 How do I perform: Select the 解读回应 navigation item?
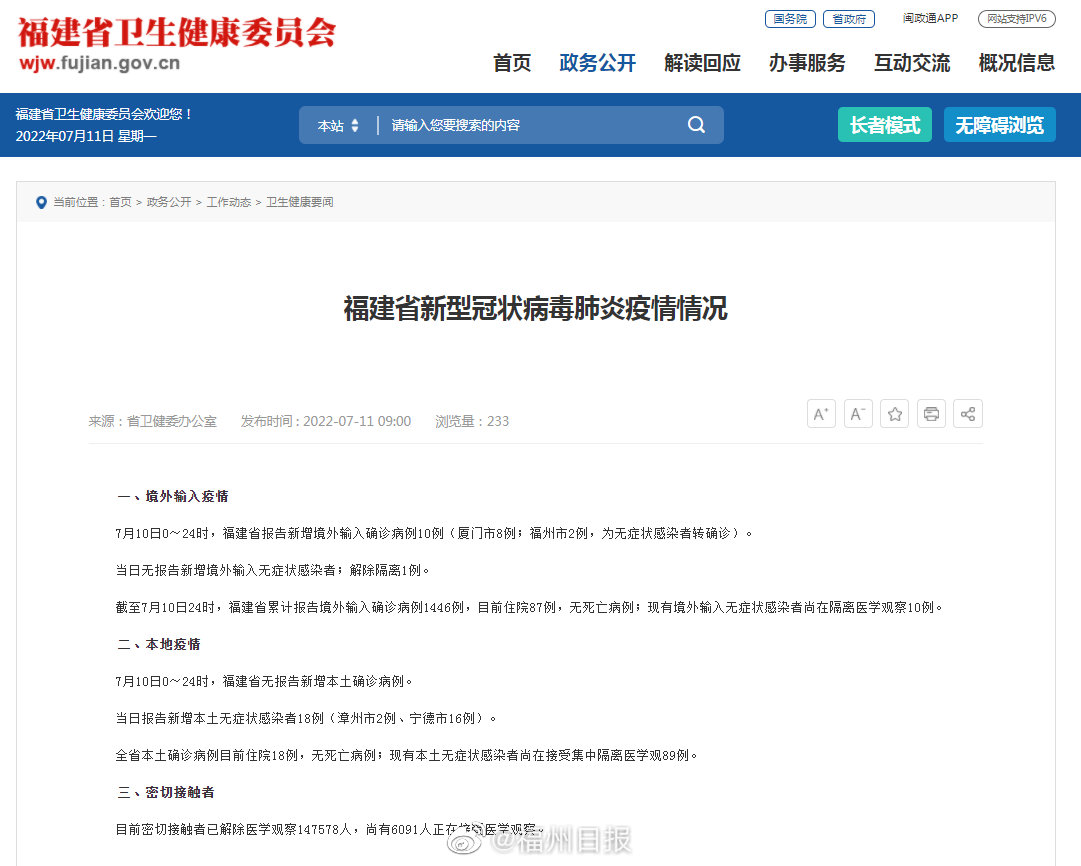click(702, 63)
